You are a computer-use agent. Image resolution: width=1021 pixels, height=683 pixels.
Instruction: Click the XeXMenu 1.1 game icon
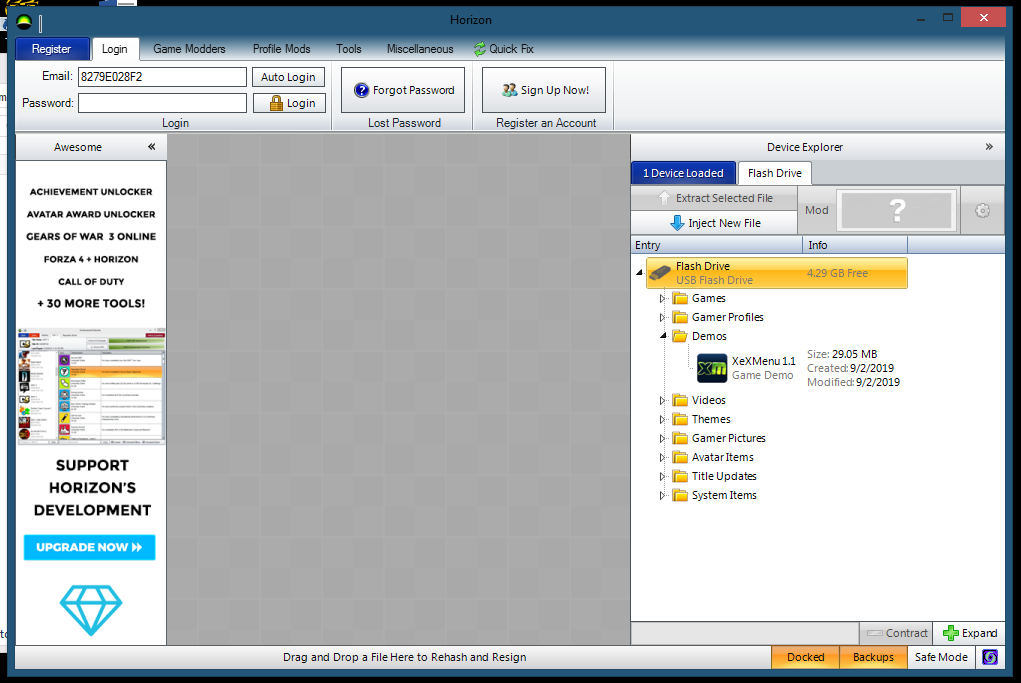tap(712, 368)
